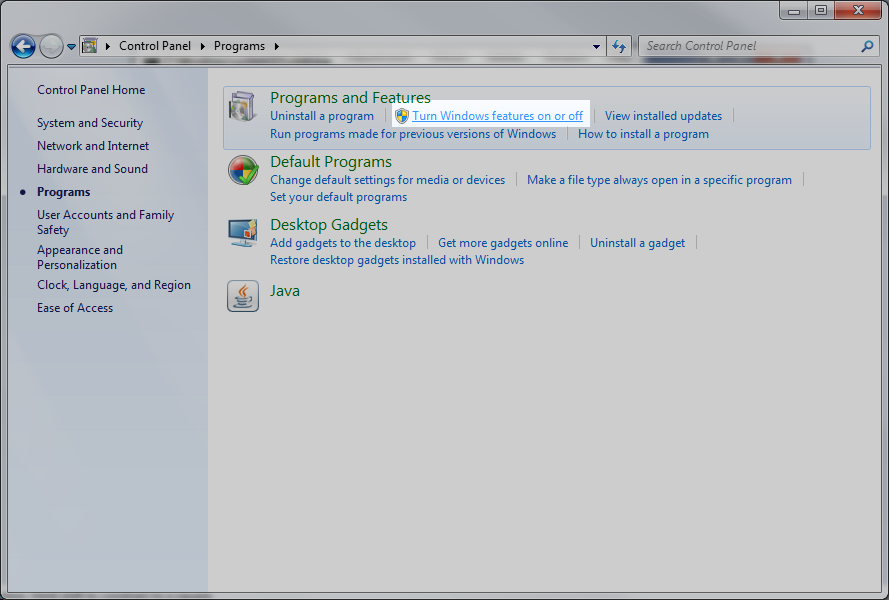Click Get more gadgets online
The width and height of the screenshot is (889, 600).
click(x=503, y=243)
